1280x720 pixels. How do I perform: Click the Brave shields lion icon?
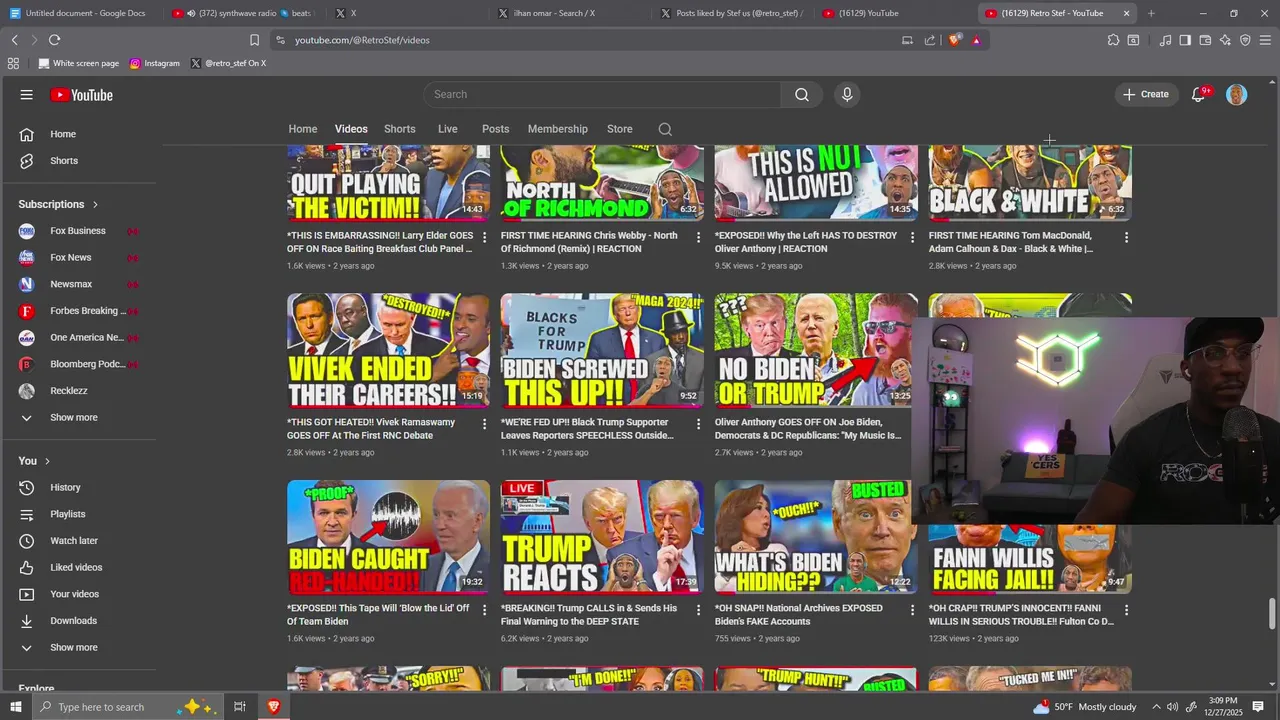(x=955, y=40)
